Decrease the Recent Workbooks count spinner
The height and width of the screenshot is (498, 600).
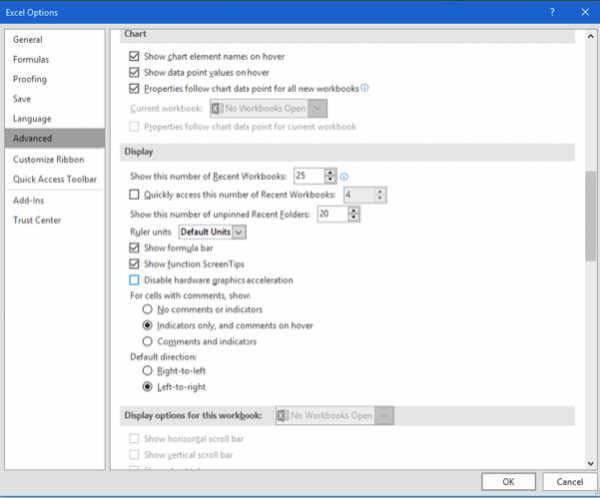(x=330, y=180)
